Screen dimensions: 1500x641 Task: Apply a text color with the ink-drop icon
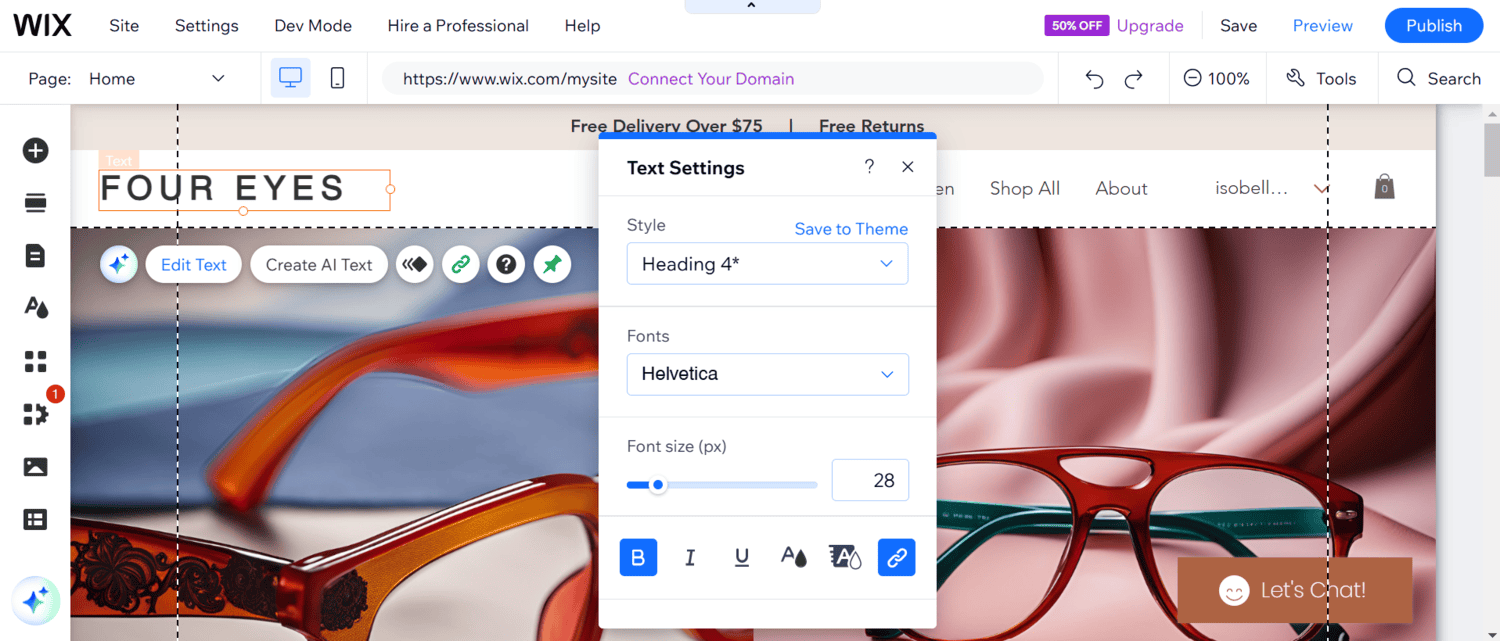[x=793, y=557]
